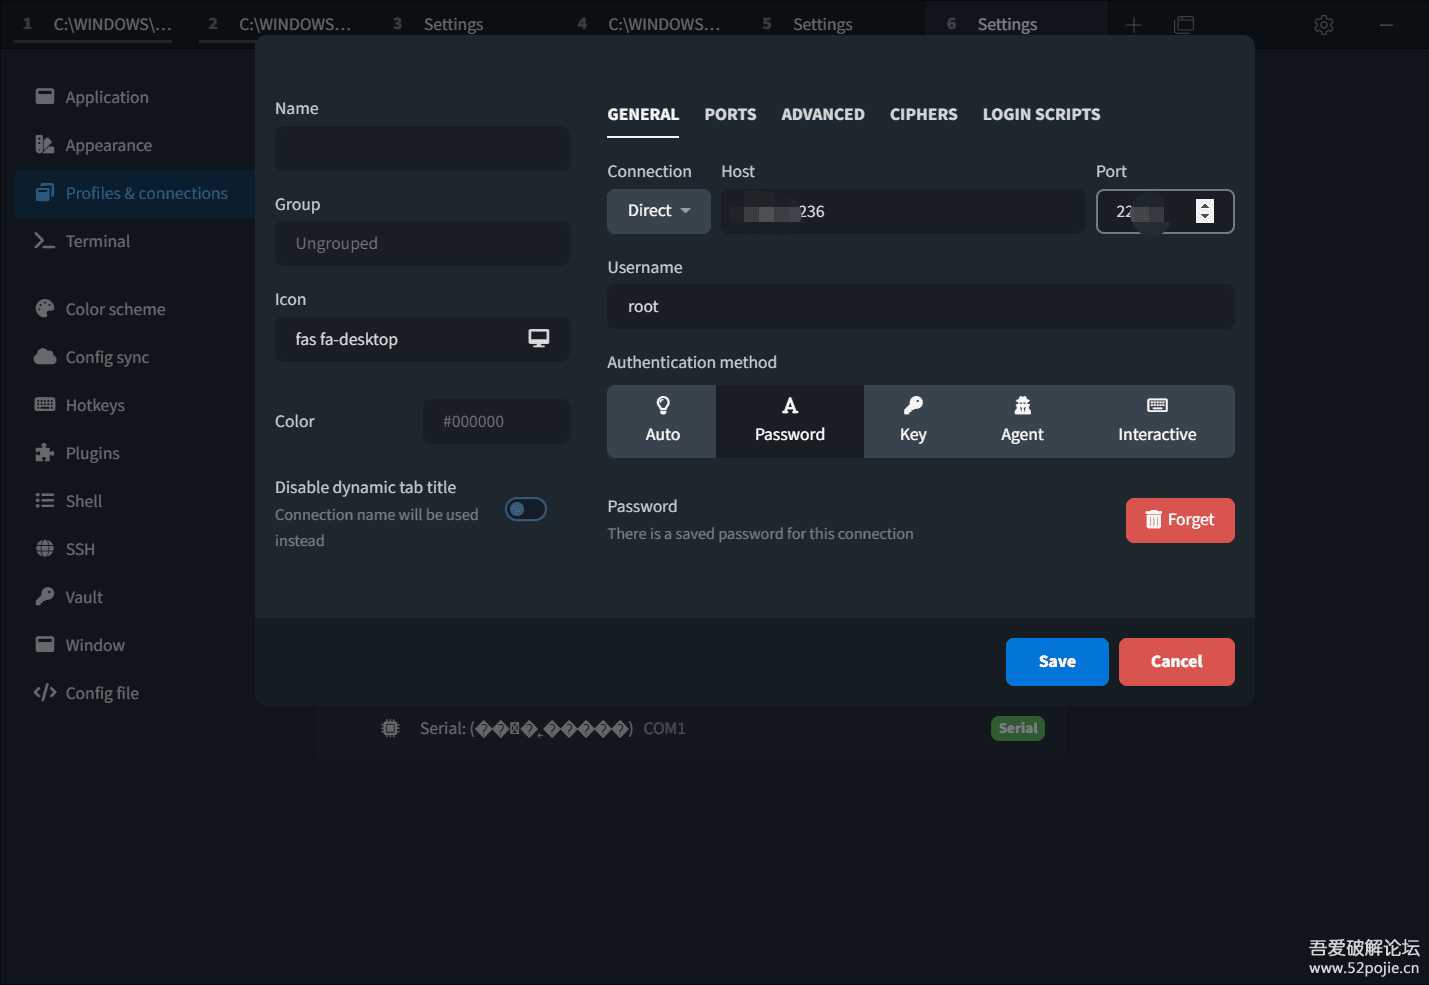This screenshot has width=1429, height=985.
Task: Open the Hotkeys settings
Action: [x=94, y=404]
